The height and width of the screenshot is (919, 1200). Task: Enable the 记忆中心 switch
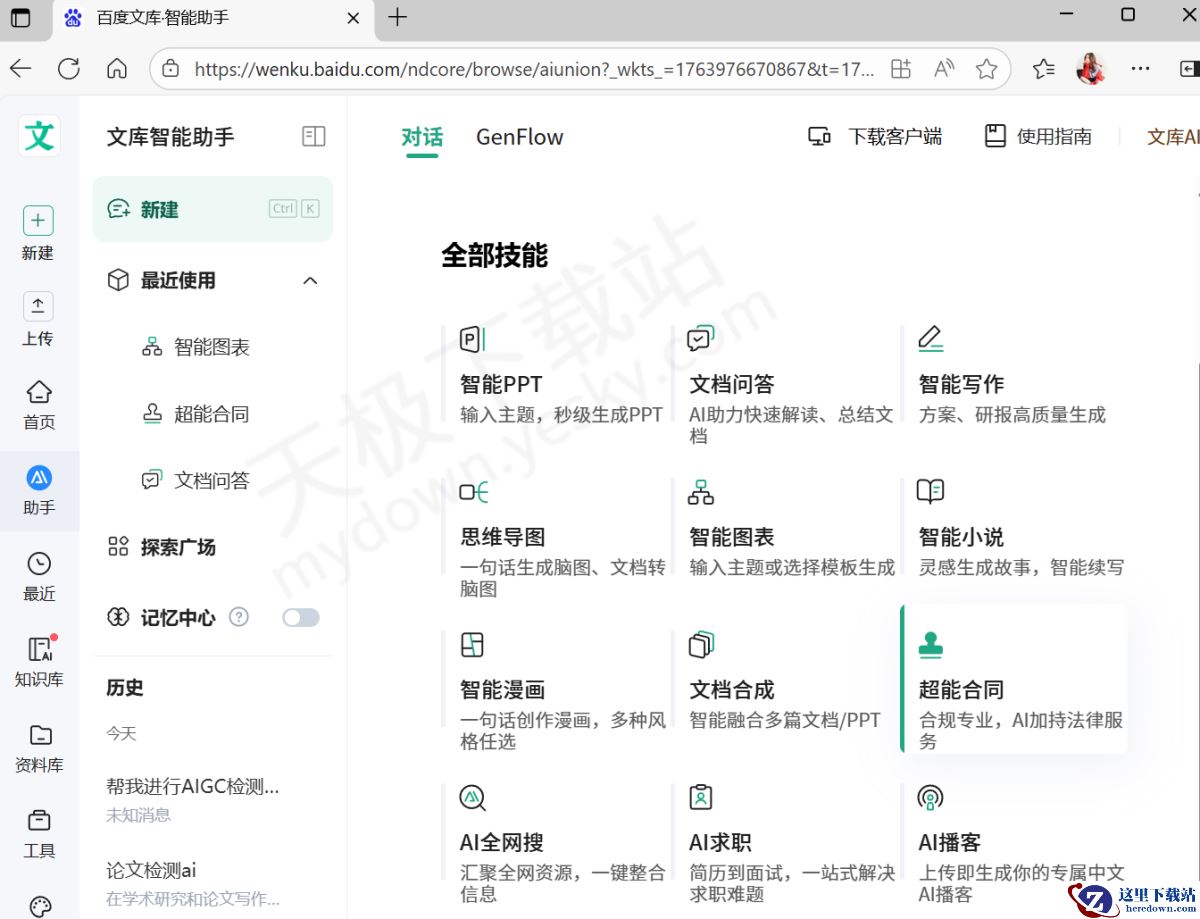point(300,618)
